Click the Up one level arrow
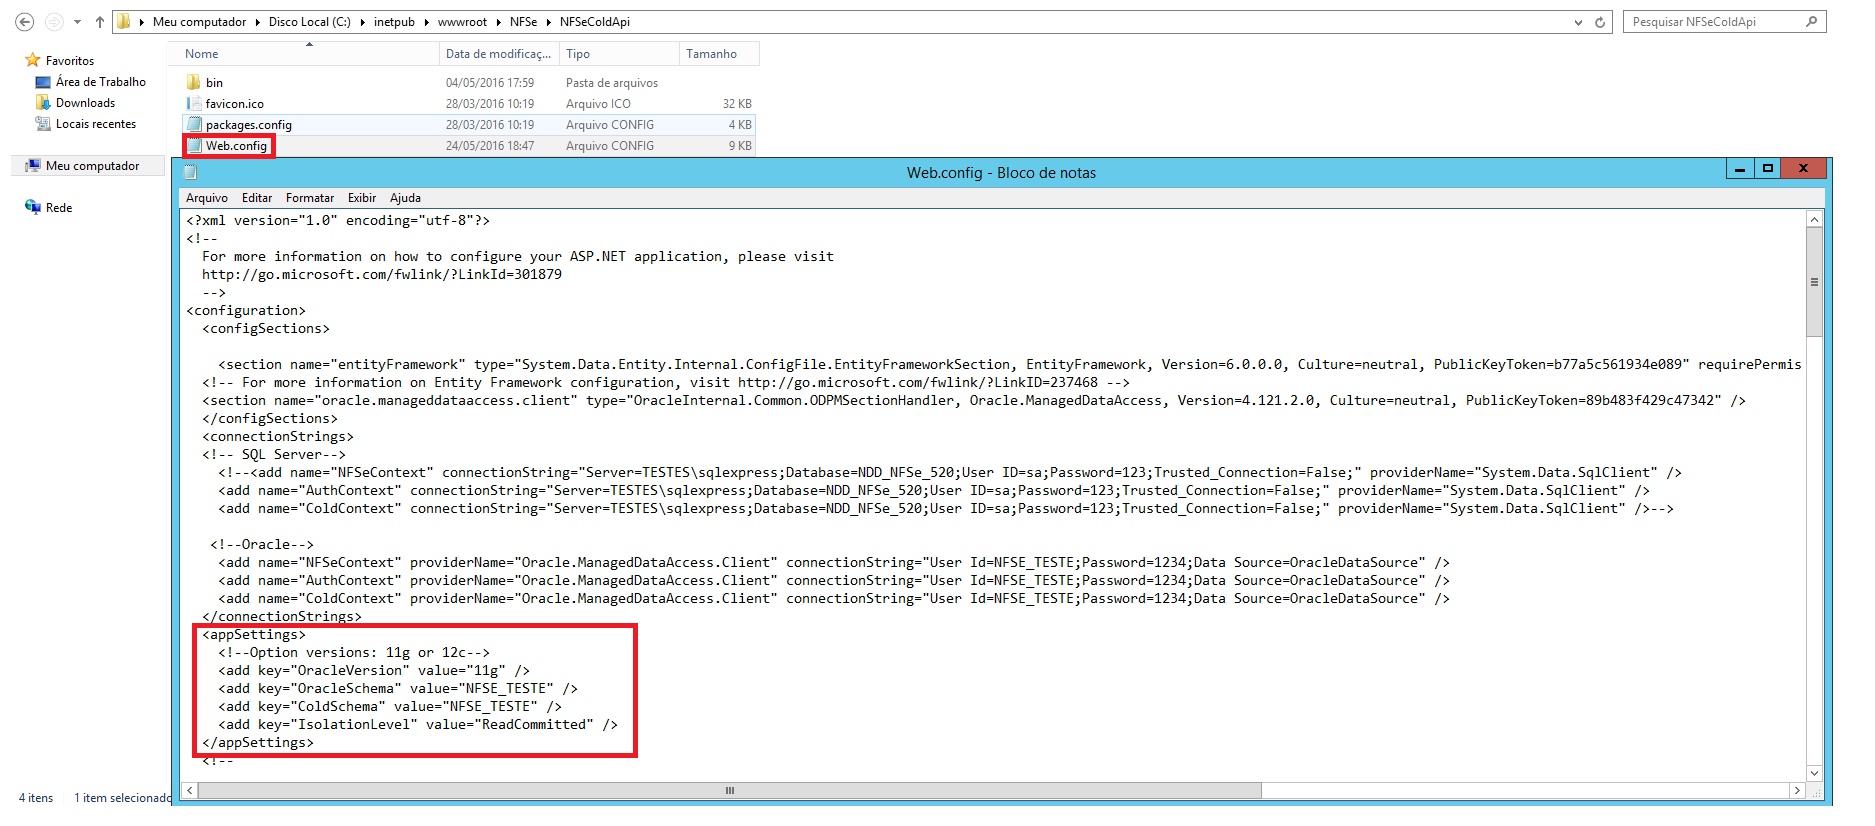Viewport: 1875px width, 826px height. (x=99, y=22)
